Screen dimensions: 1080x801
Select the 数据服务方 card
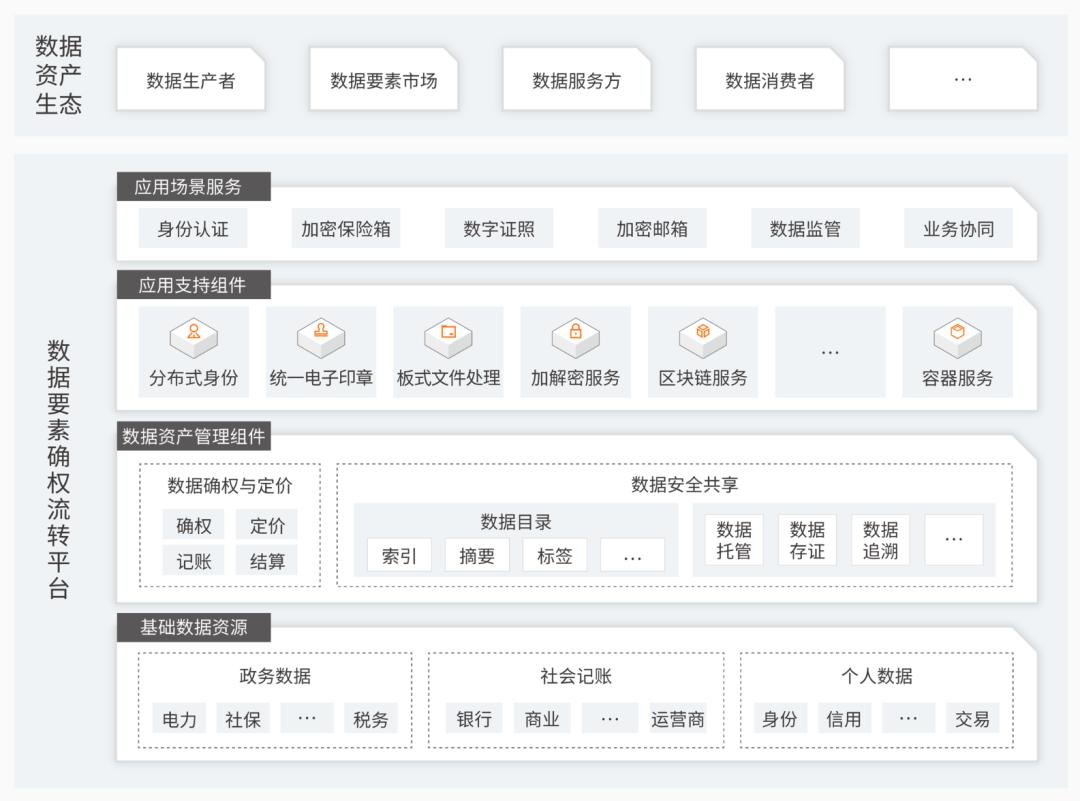[577, 79]
